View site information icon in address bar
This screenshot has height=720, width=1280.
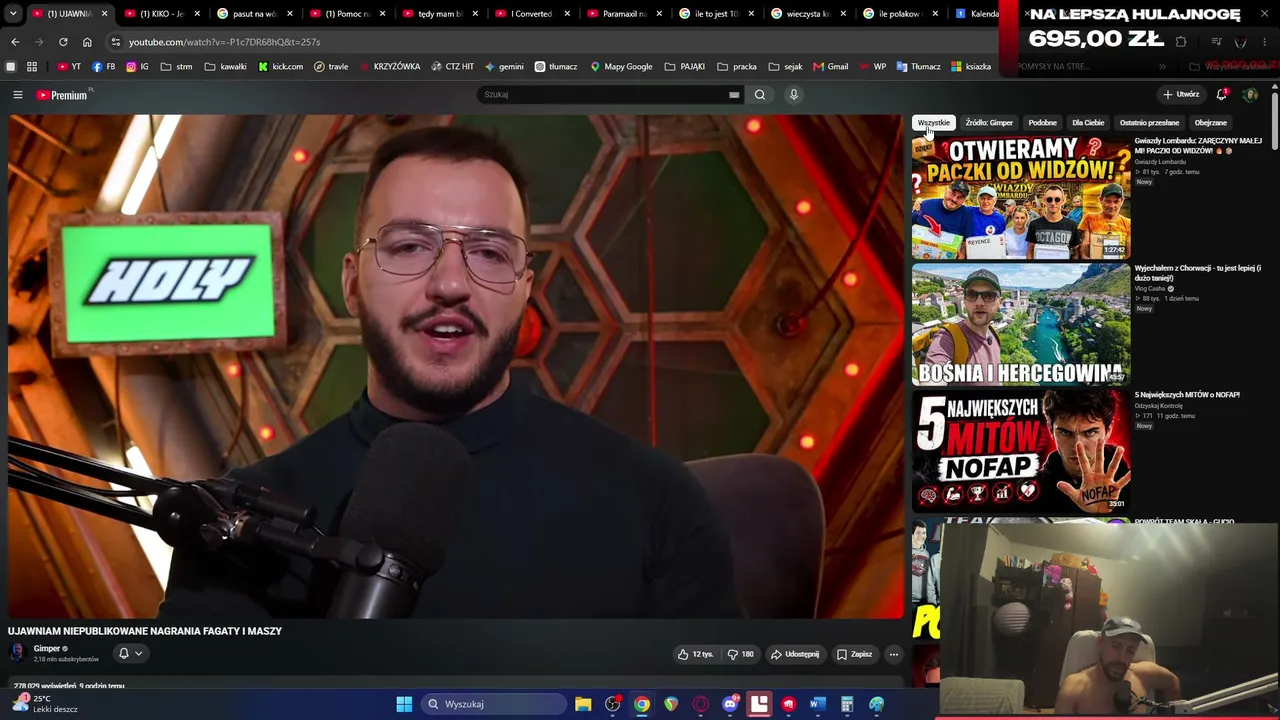[116, 42]
